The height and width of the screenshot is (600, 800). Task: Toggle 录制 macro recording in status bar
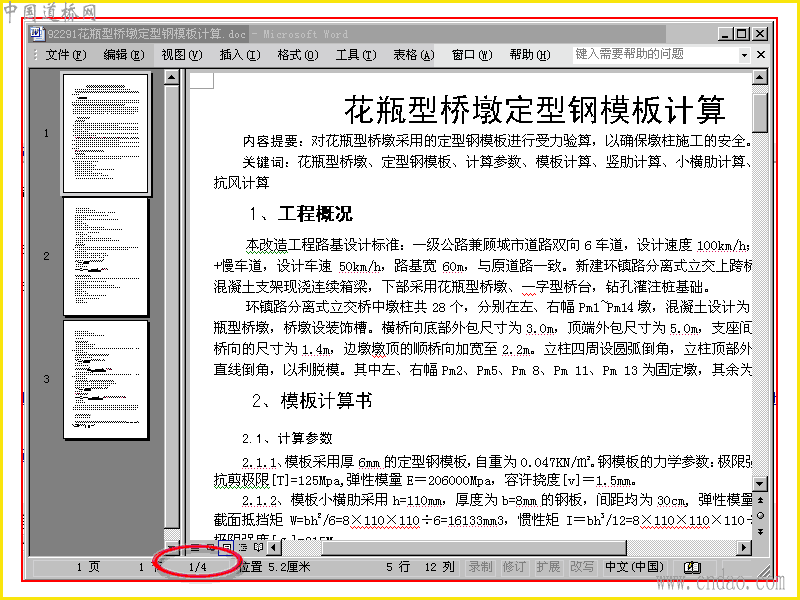click(480, 567)
